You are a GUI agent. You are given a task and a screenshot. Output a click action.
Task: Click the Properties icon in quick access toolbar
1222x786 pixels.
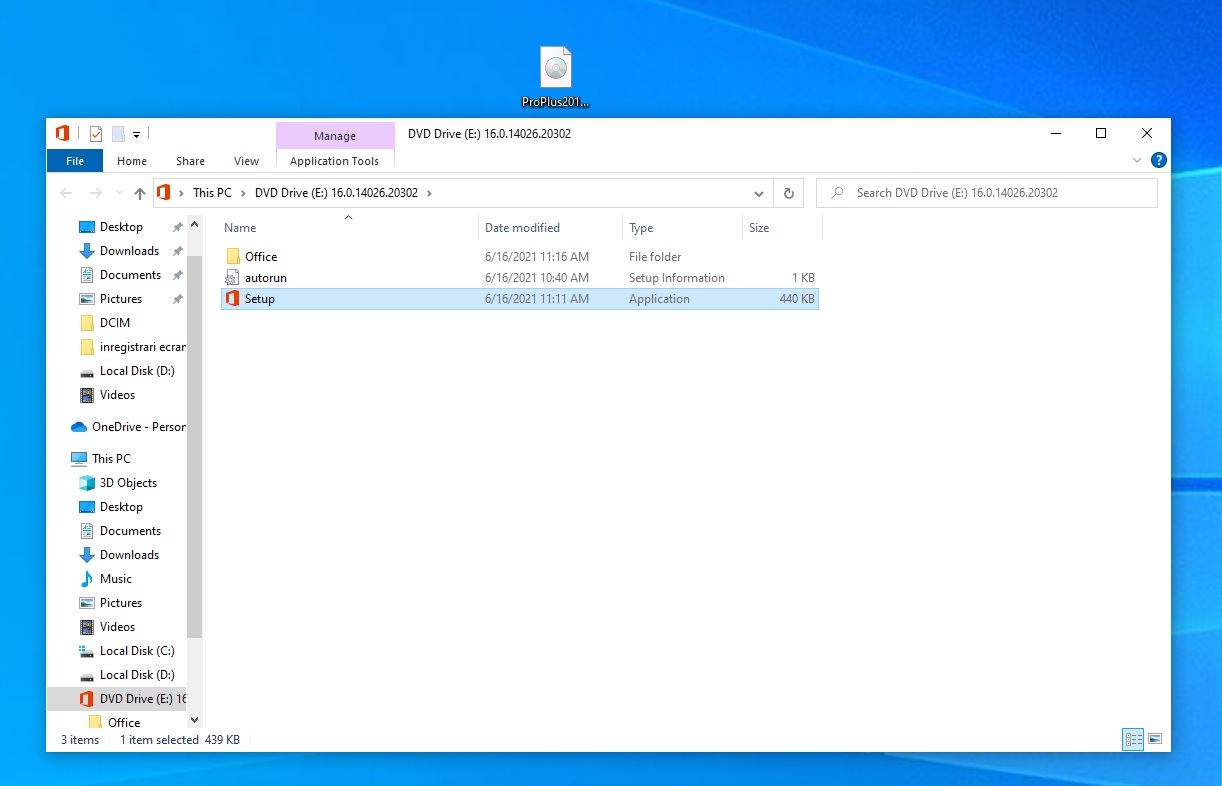(x=96, y=134)
